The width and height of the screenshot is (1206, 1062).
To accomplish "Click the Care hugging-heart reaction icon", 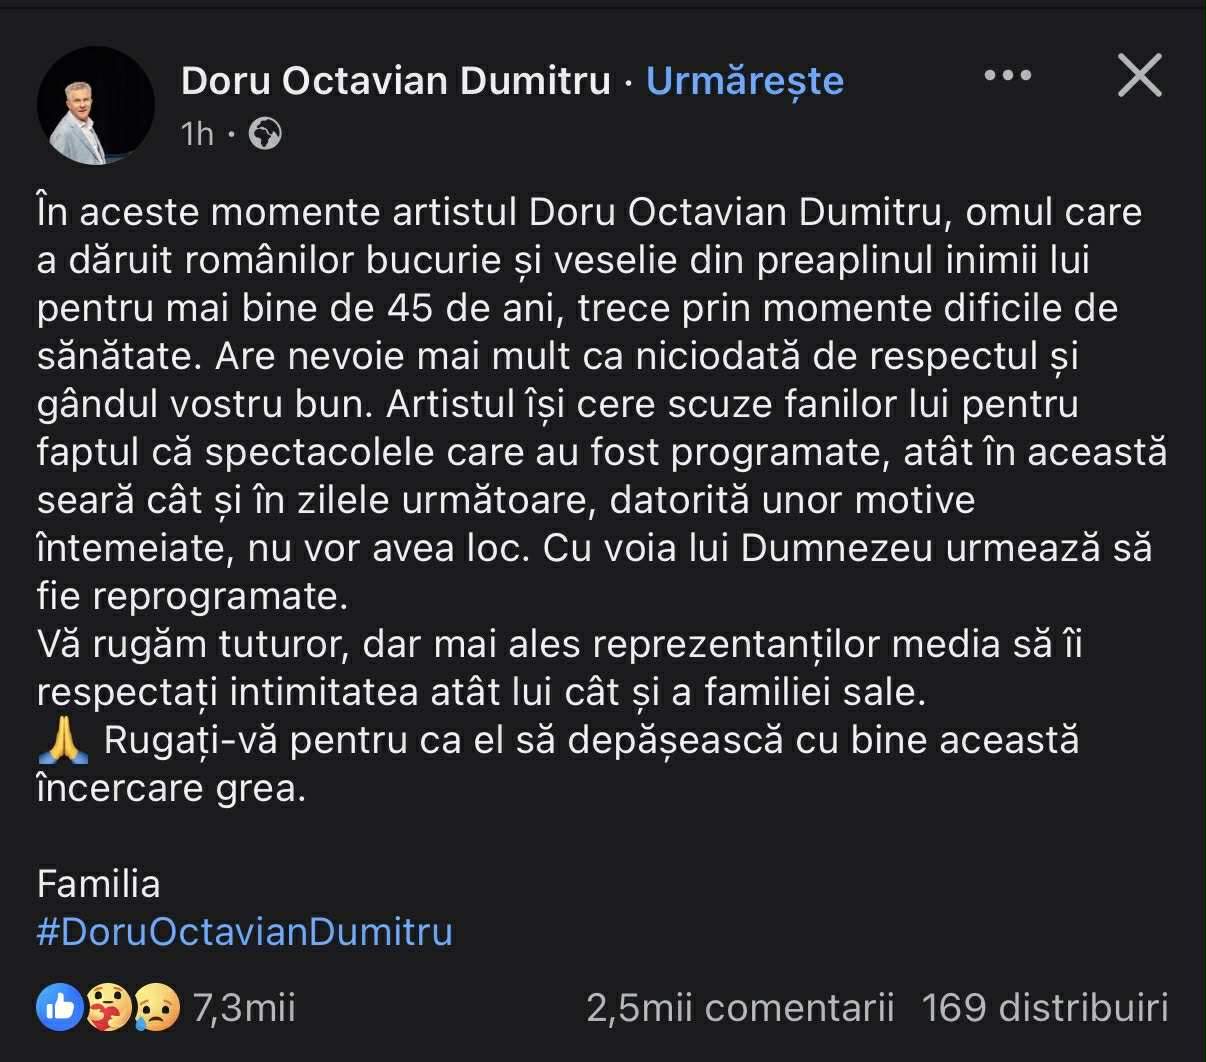I will [x=109, y=1008].
